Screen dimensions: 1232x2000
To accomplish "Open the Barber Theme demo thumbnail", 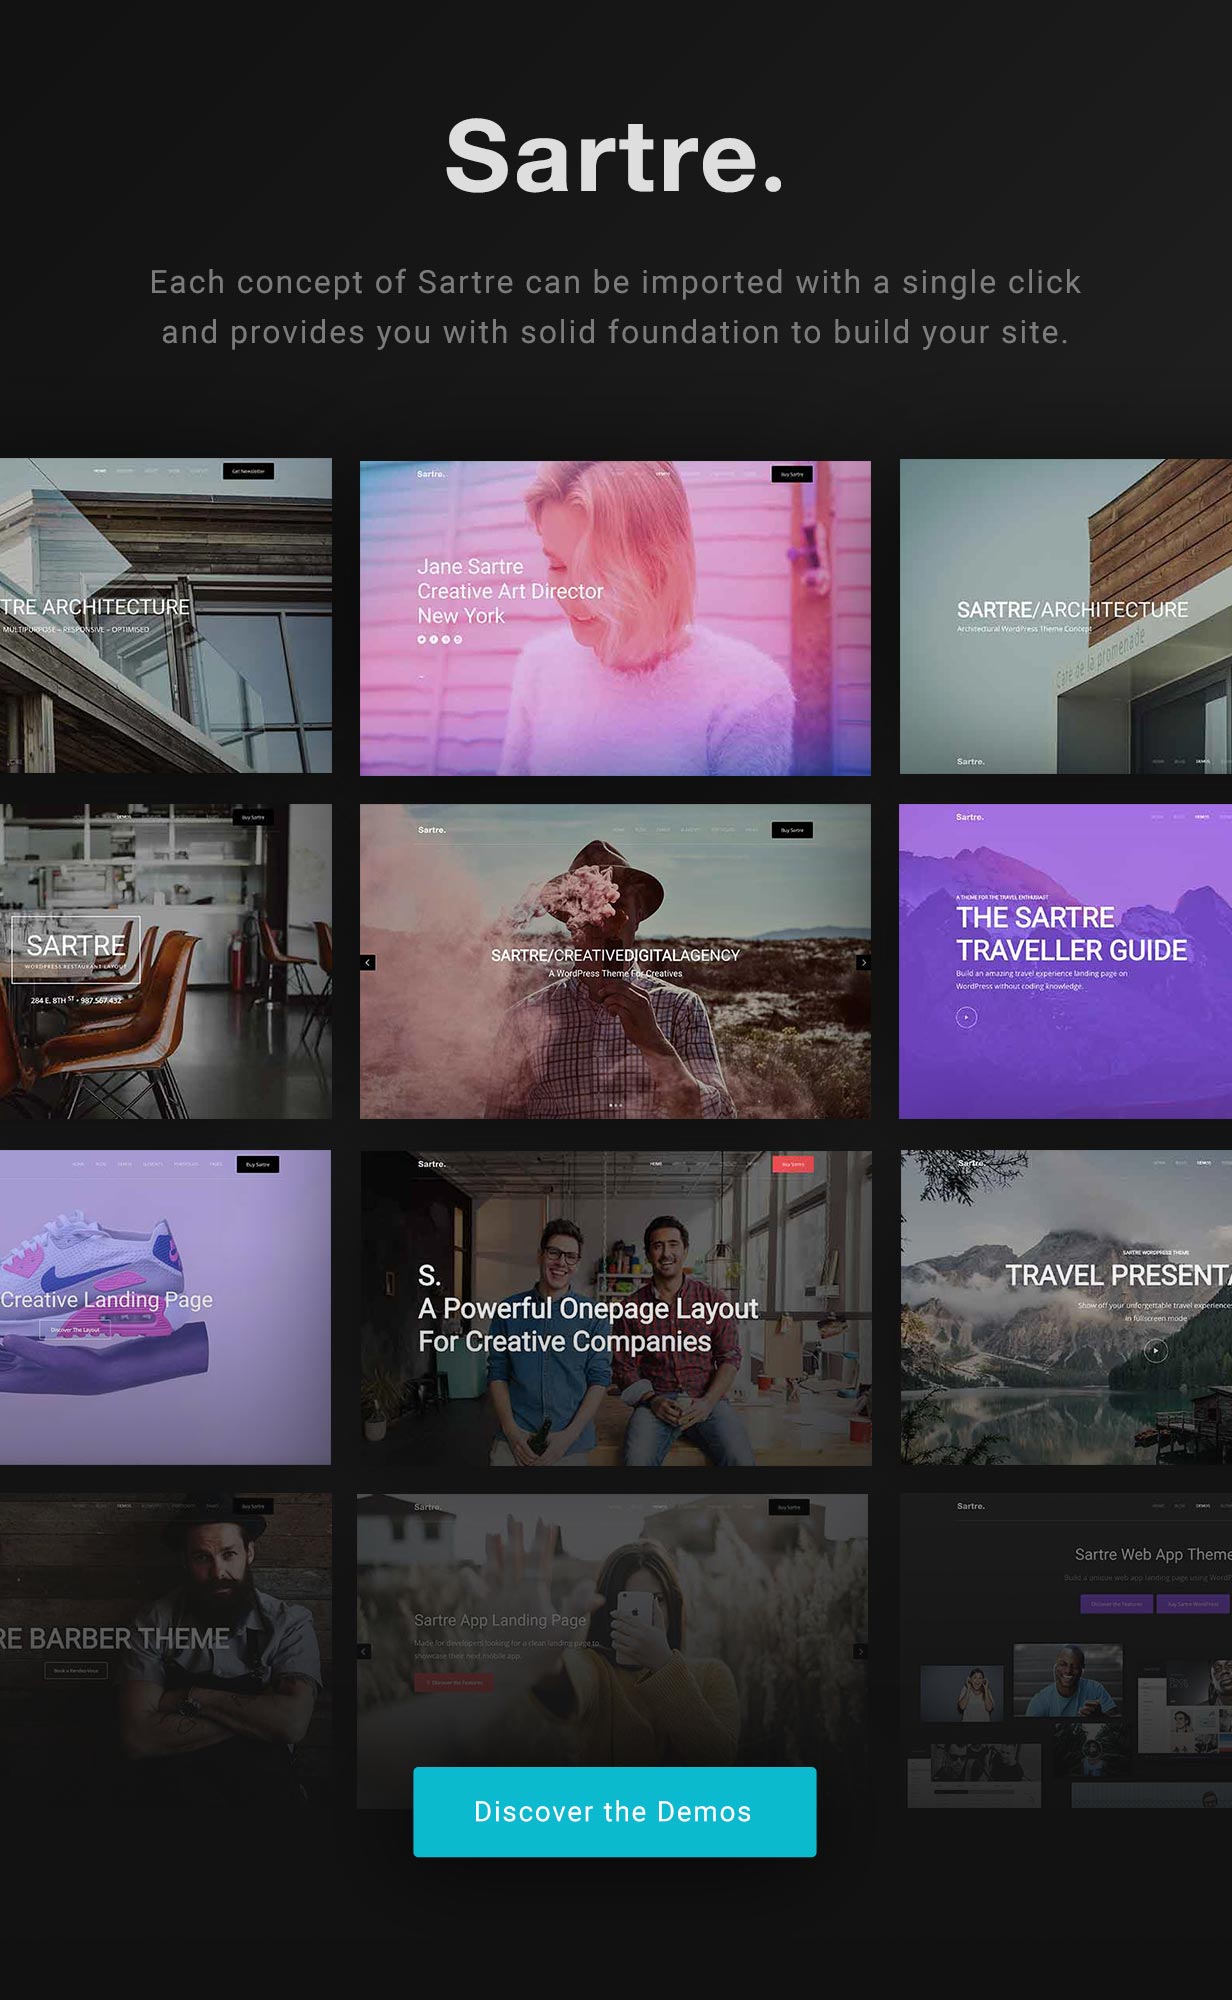I will coord(166,1650).
